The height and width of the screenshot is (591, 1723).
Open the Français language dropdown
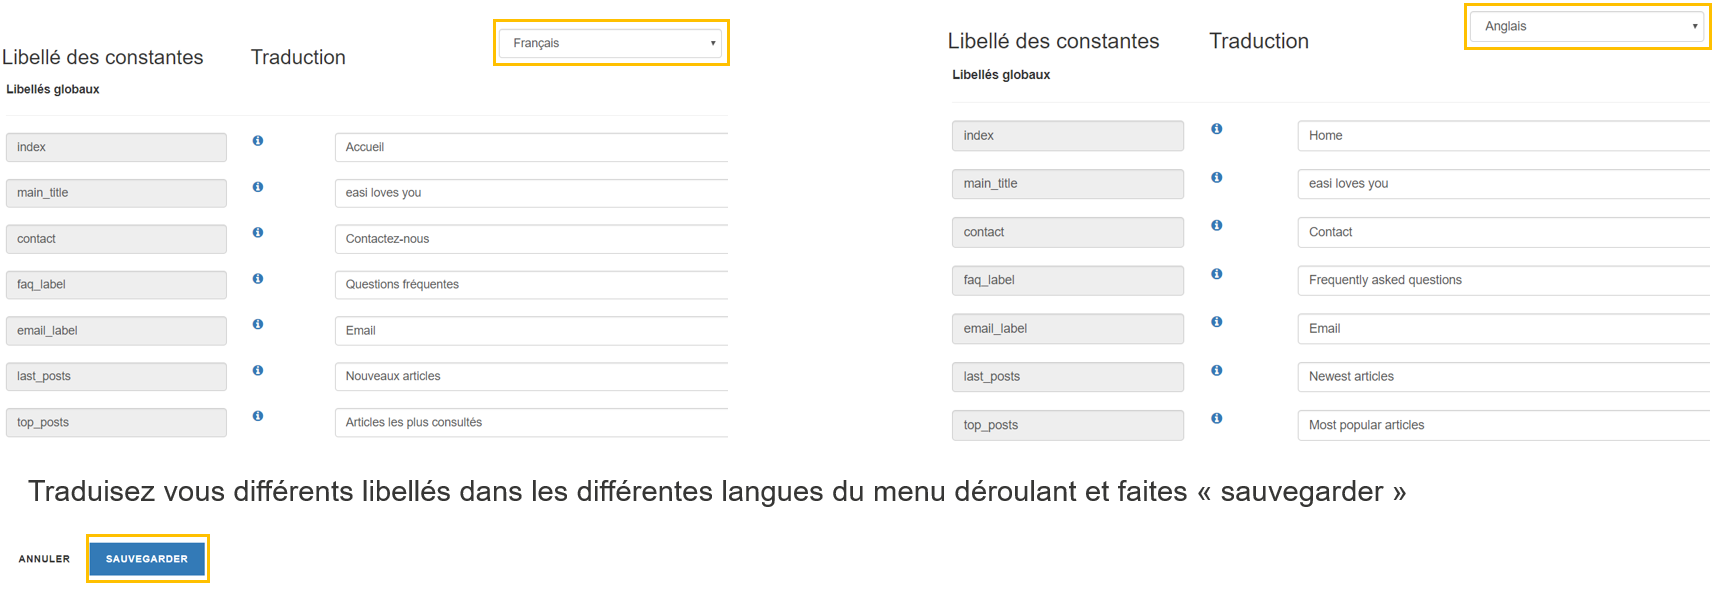(610, 43)
